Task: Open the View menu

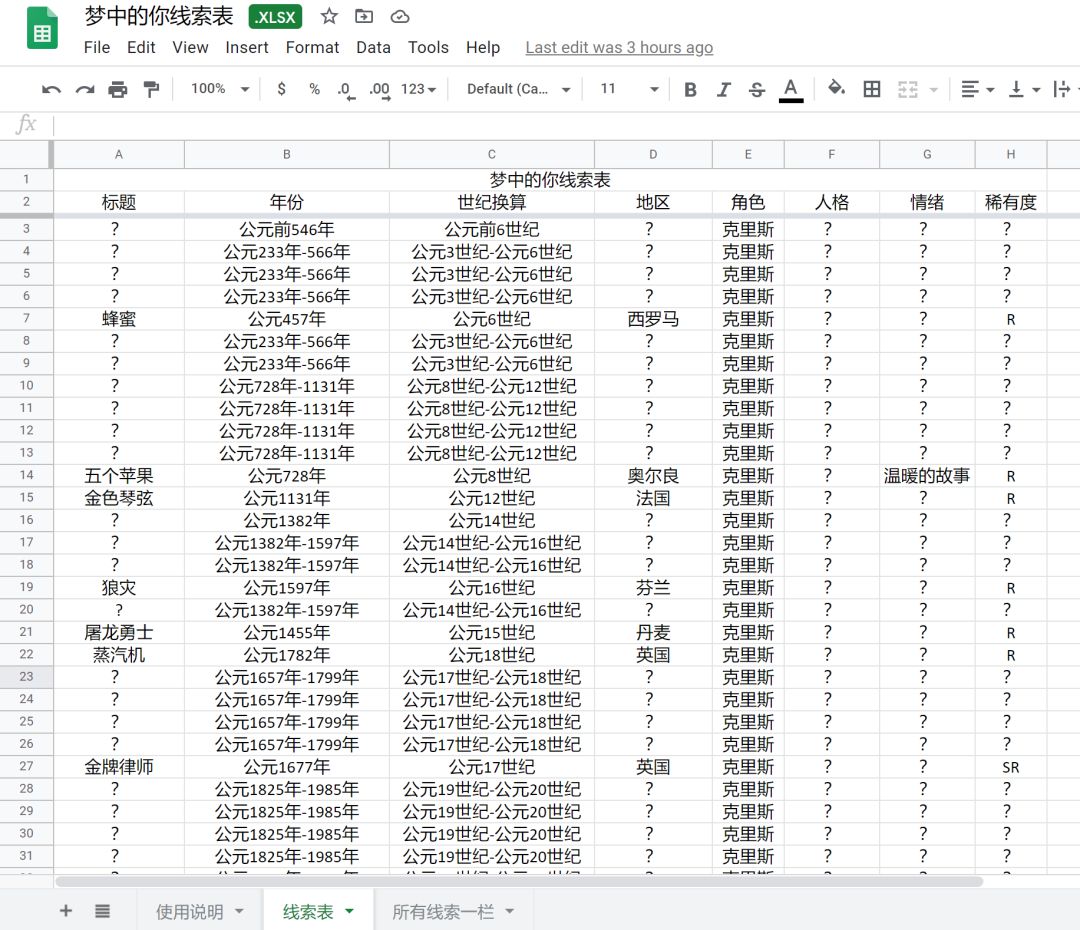Action: click(x=190, y=48)
